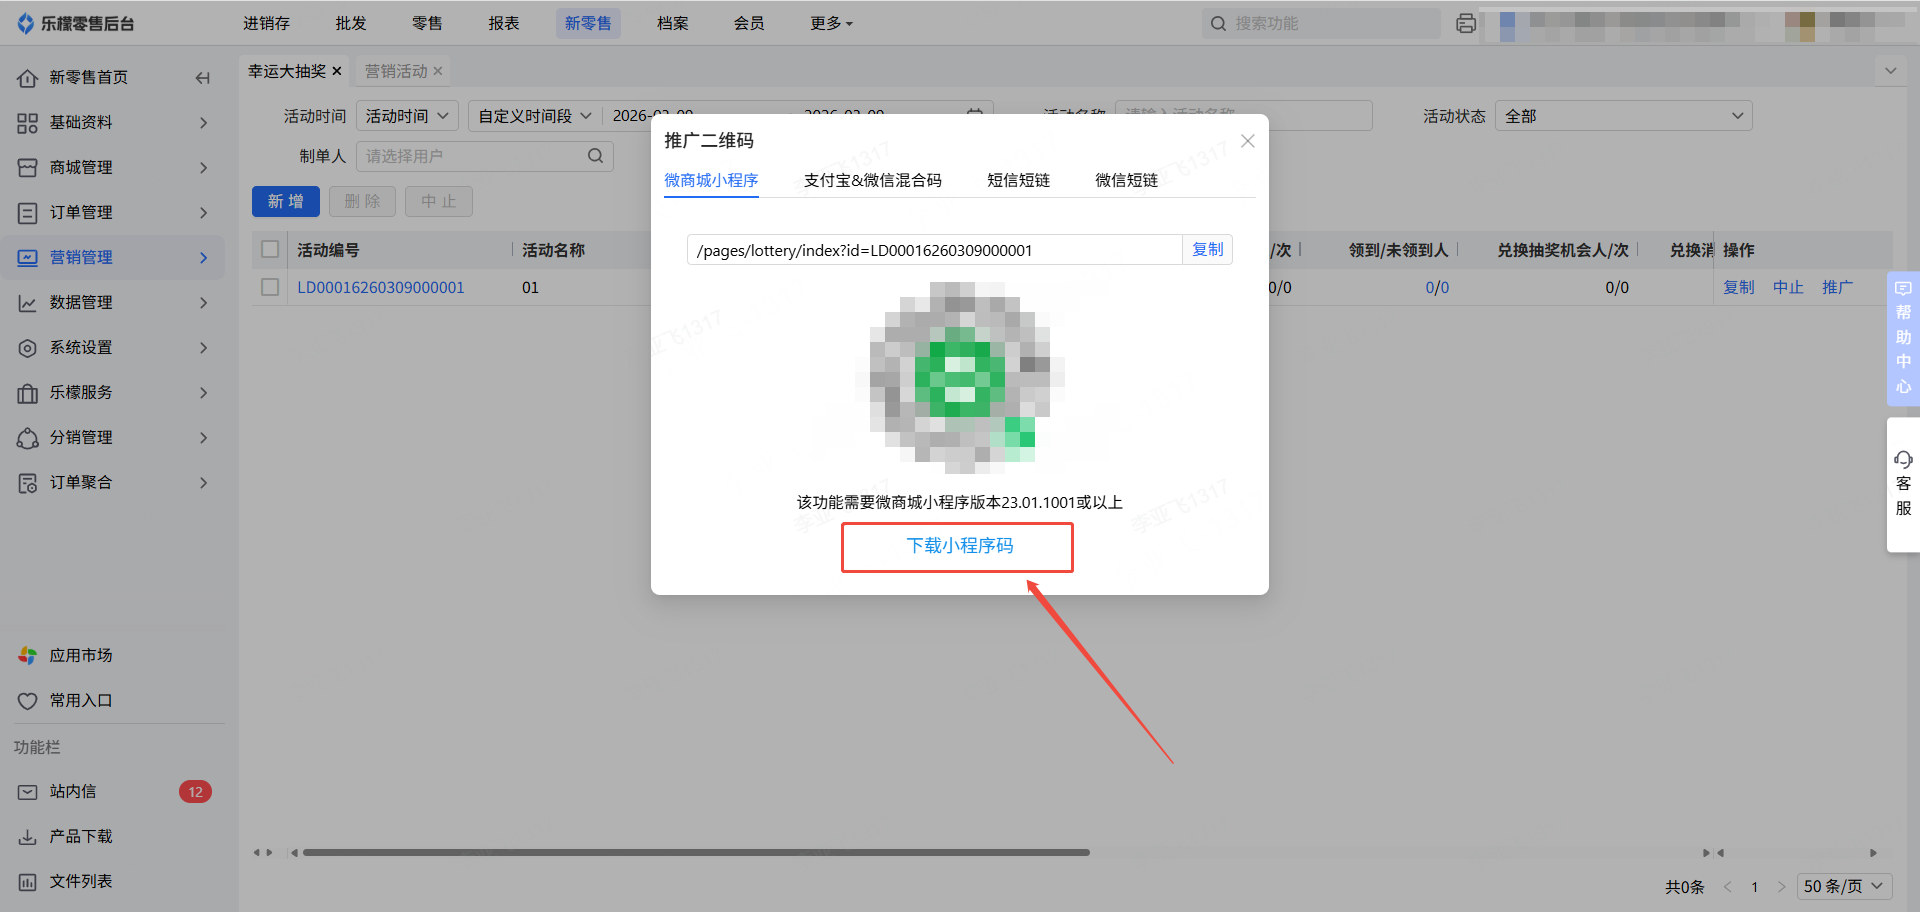This screenshot has width=1920, height=912.
Task: Open the 新零售首页 home icon
Action: click(x=28, y=78)
